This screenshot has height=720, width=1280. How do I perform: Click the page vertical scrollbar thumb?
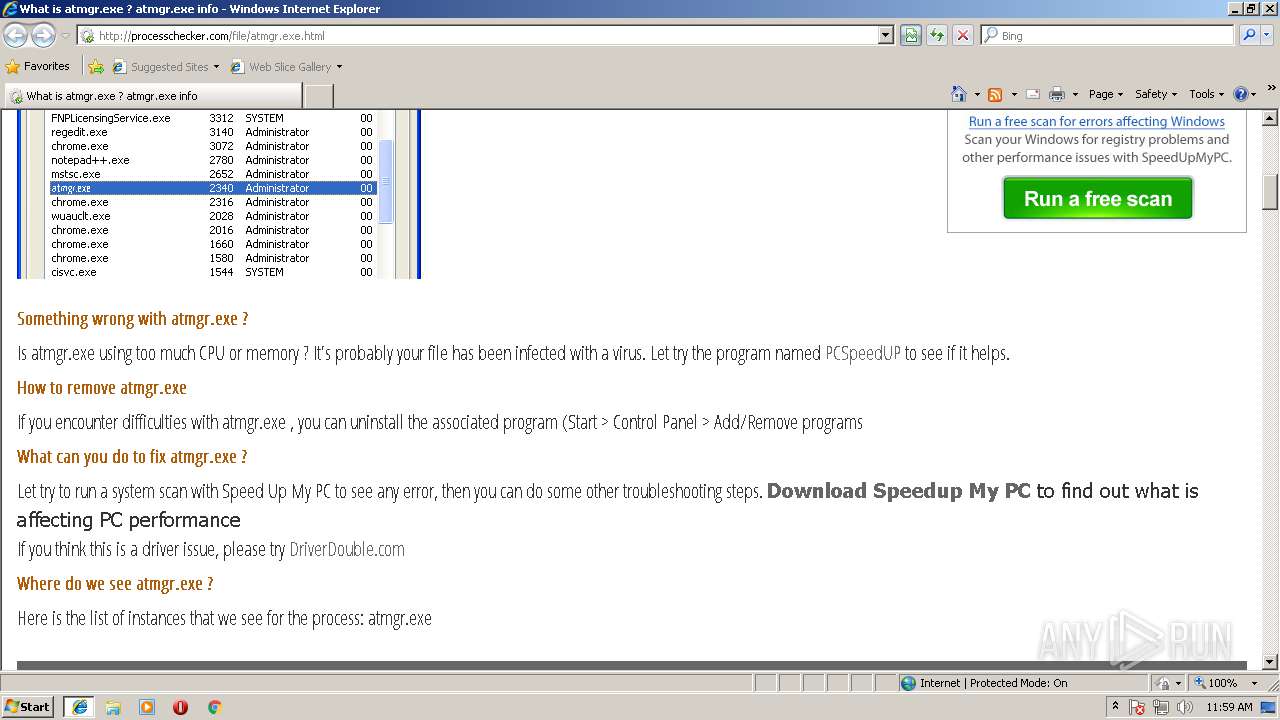click(1271, 192)
